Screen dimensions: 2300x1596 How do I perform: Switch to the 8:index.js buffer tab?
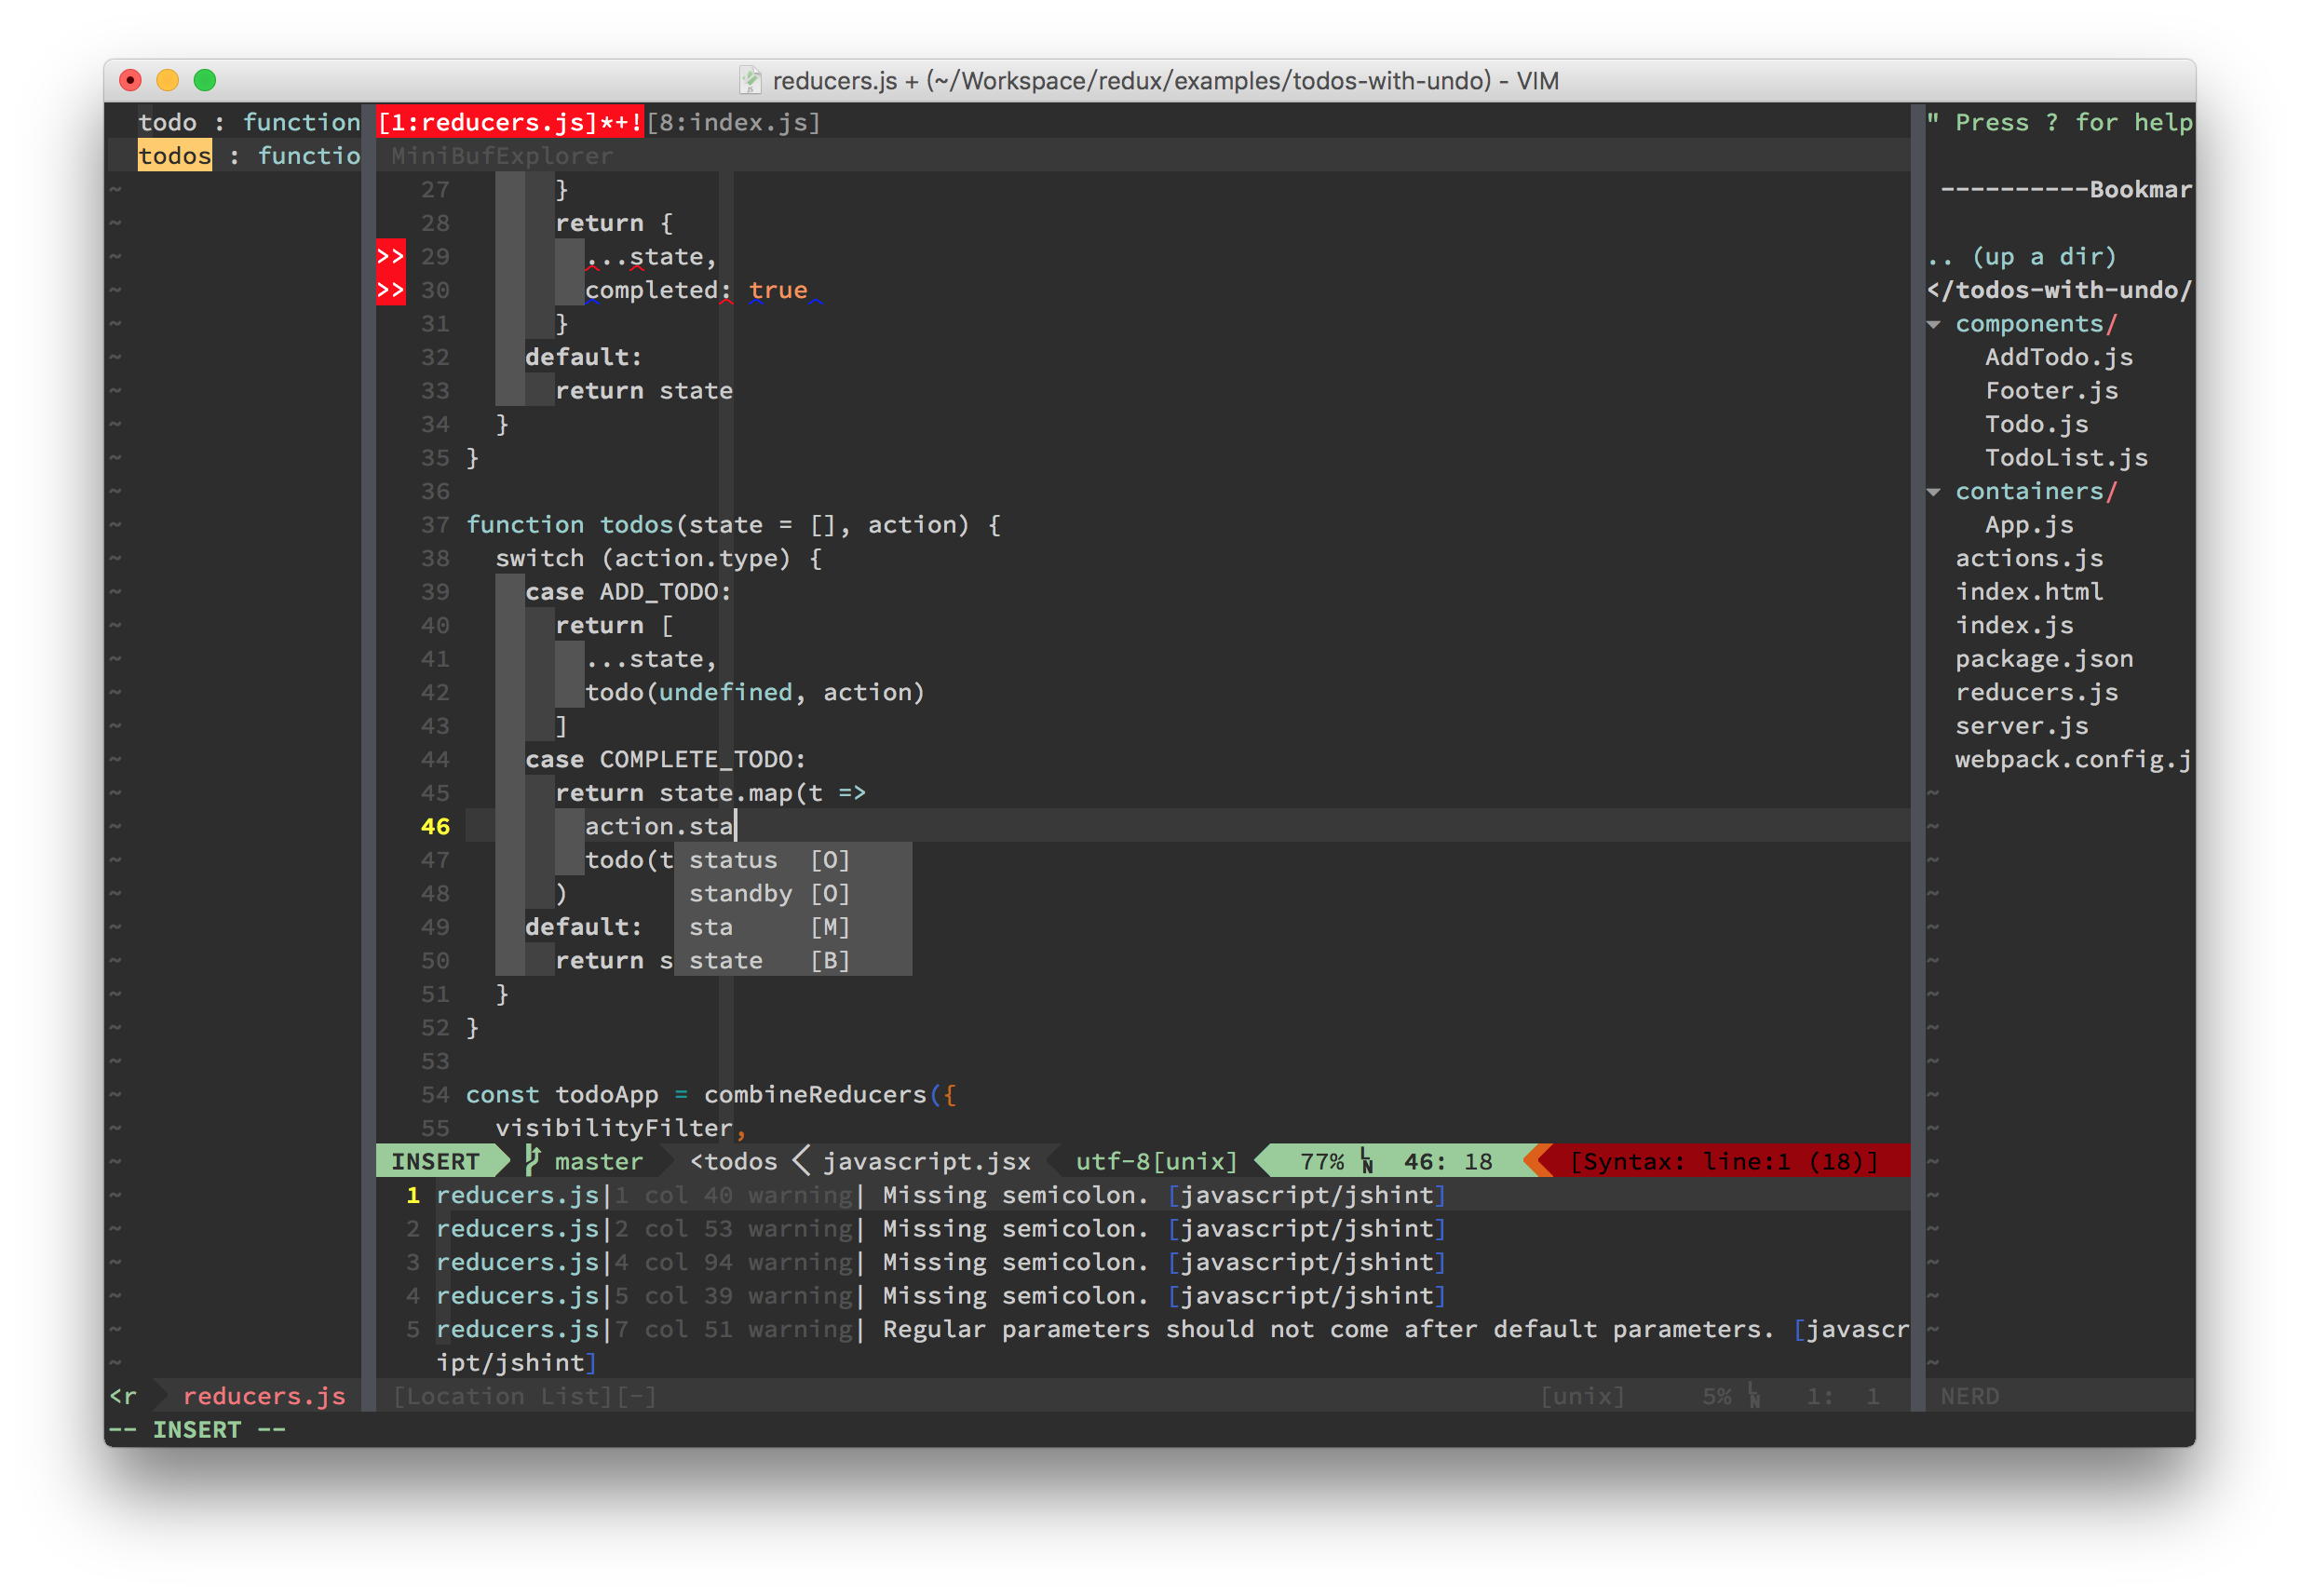pyautogui.click(x=733, y=122)
